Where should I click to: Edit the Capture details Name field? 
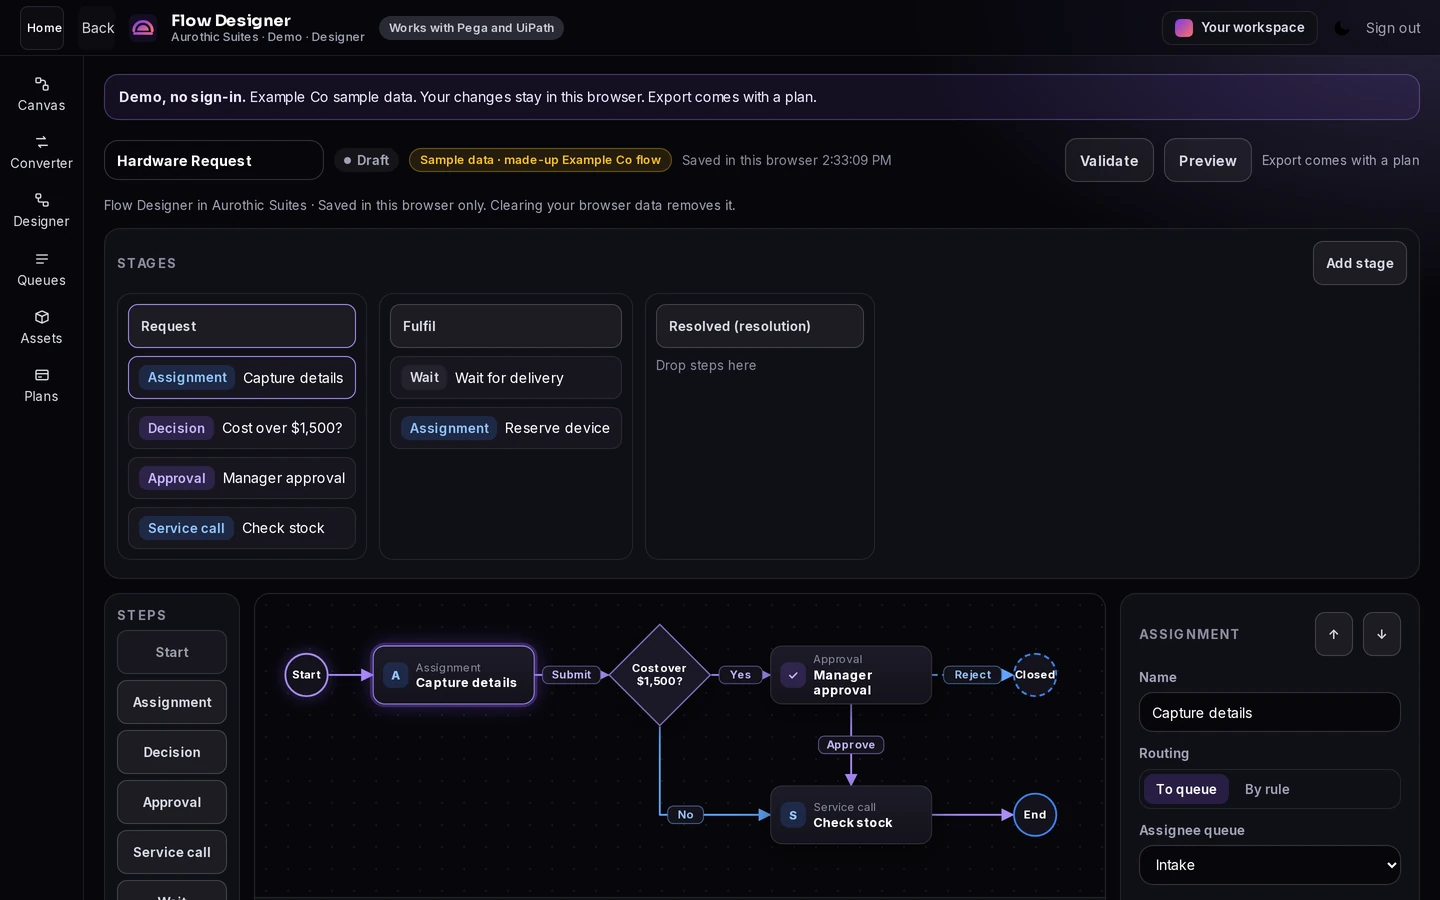[x=1270, y=712]
